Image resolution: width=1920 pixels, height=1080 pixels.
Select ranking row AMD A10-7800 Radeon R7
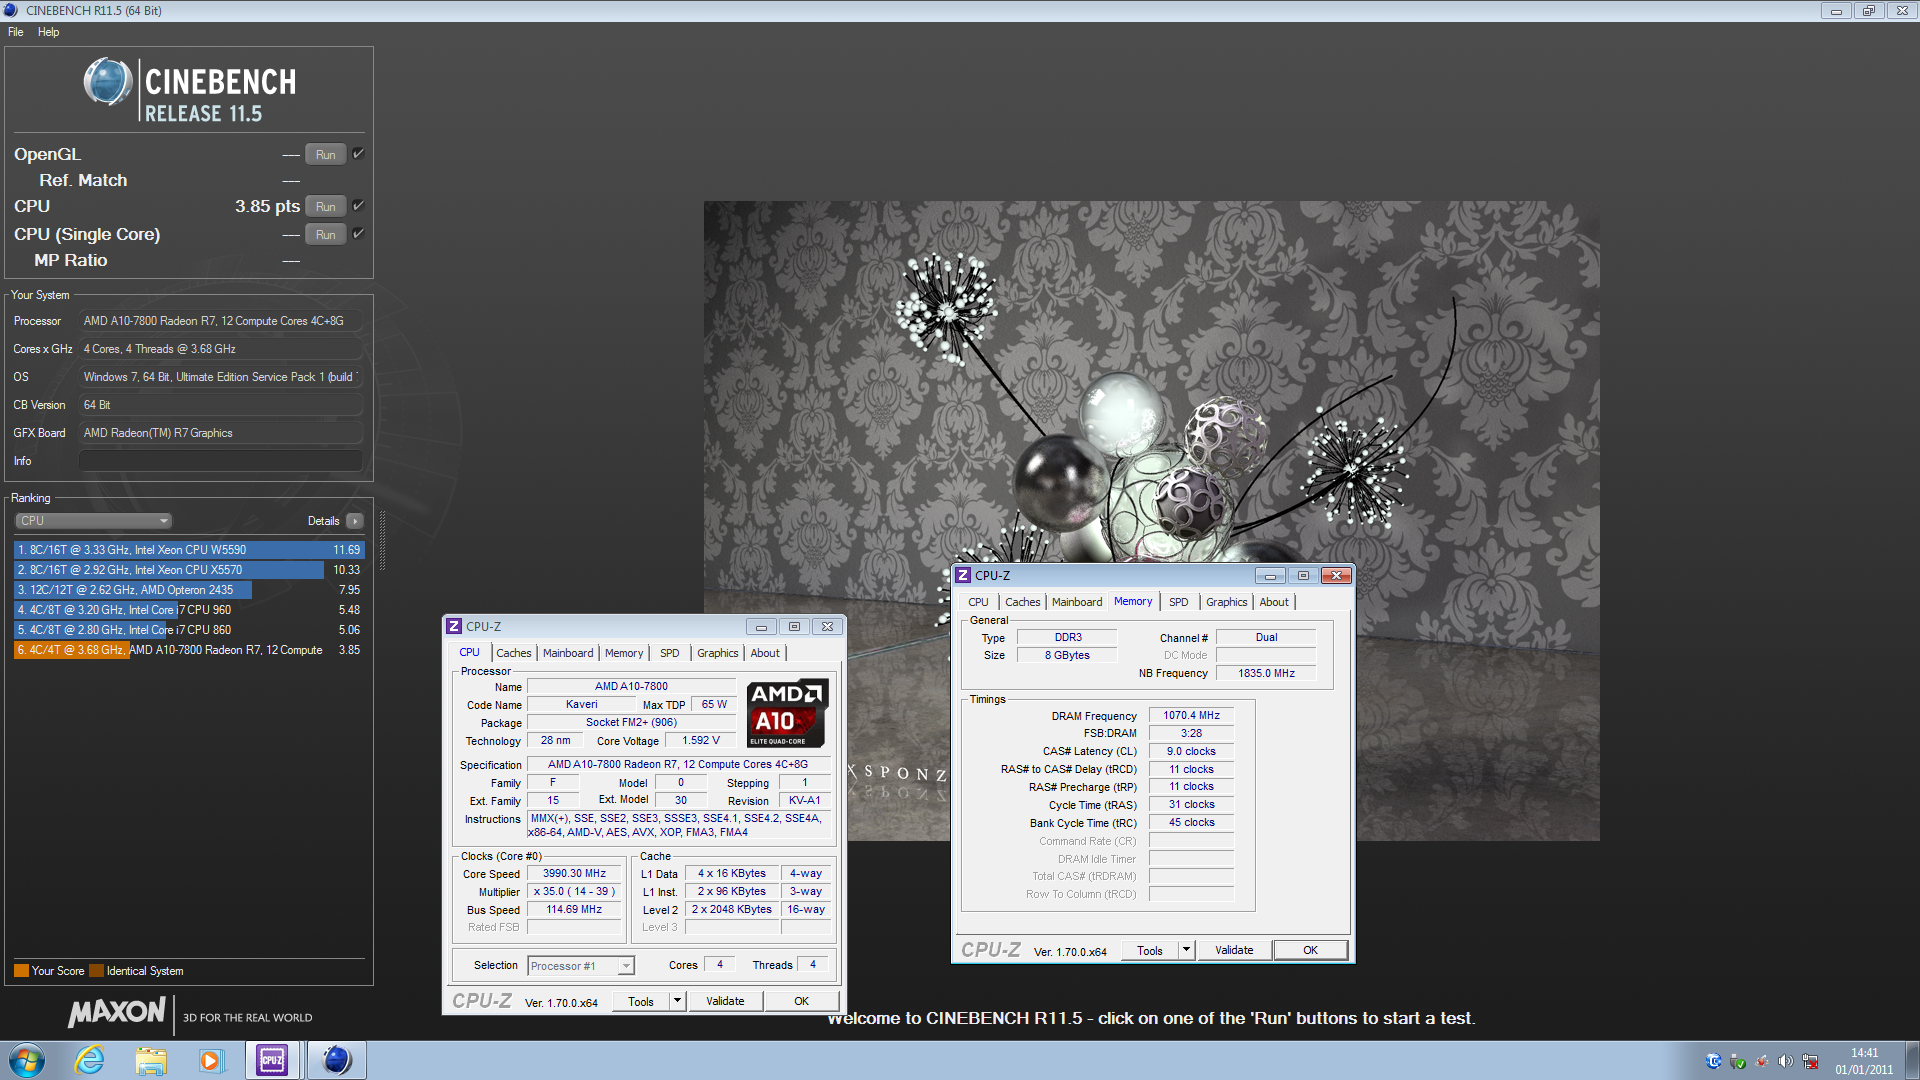tap(189, 650)
